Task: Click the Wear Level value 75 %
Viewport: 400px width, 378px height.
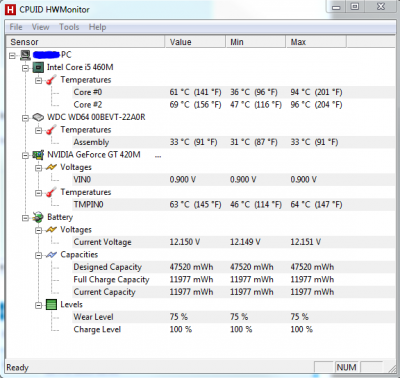Action: pyautogui.click(x=179, y=317)
